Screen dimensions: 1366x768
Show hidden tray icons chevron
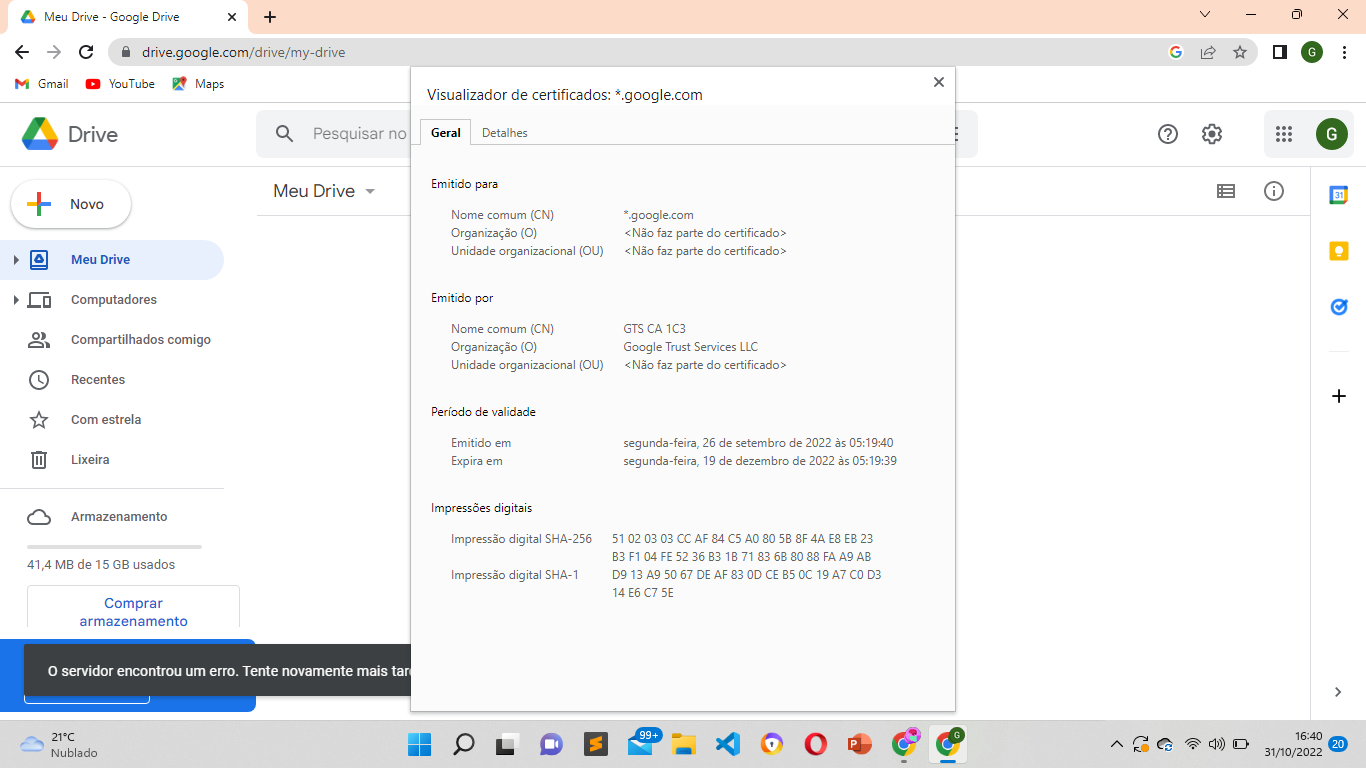[x=1117, y=744]
